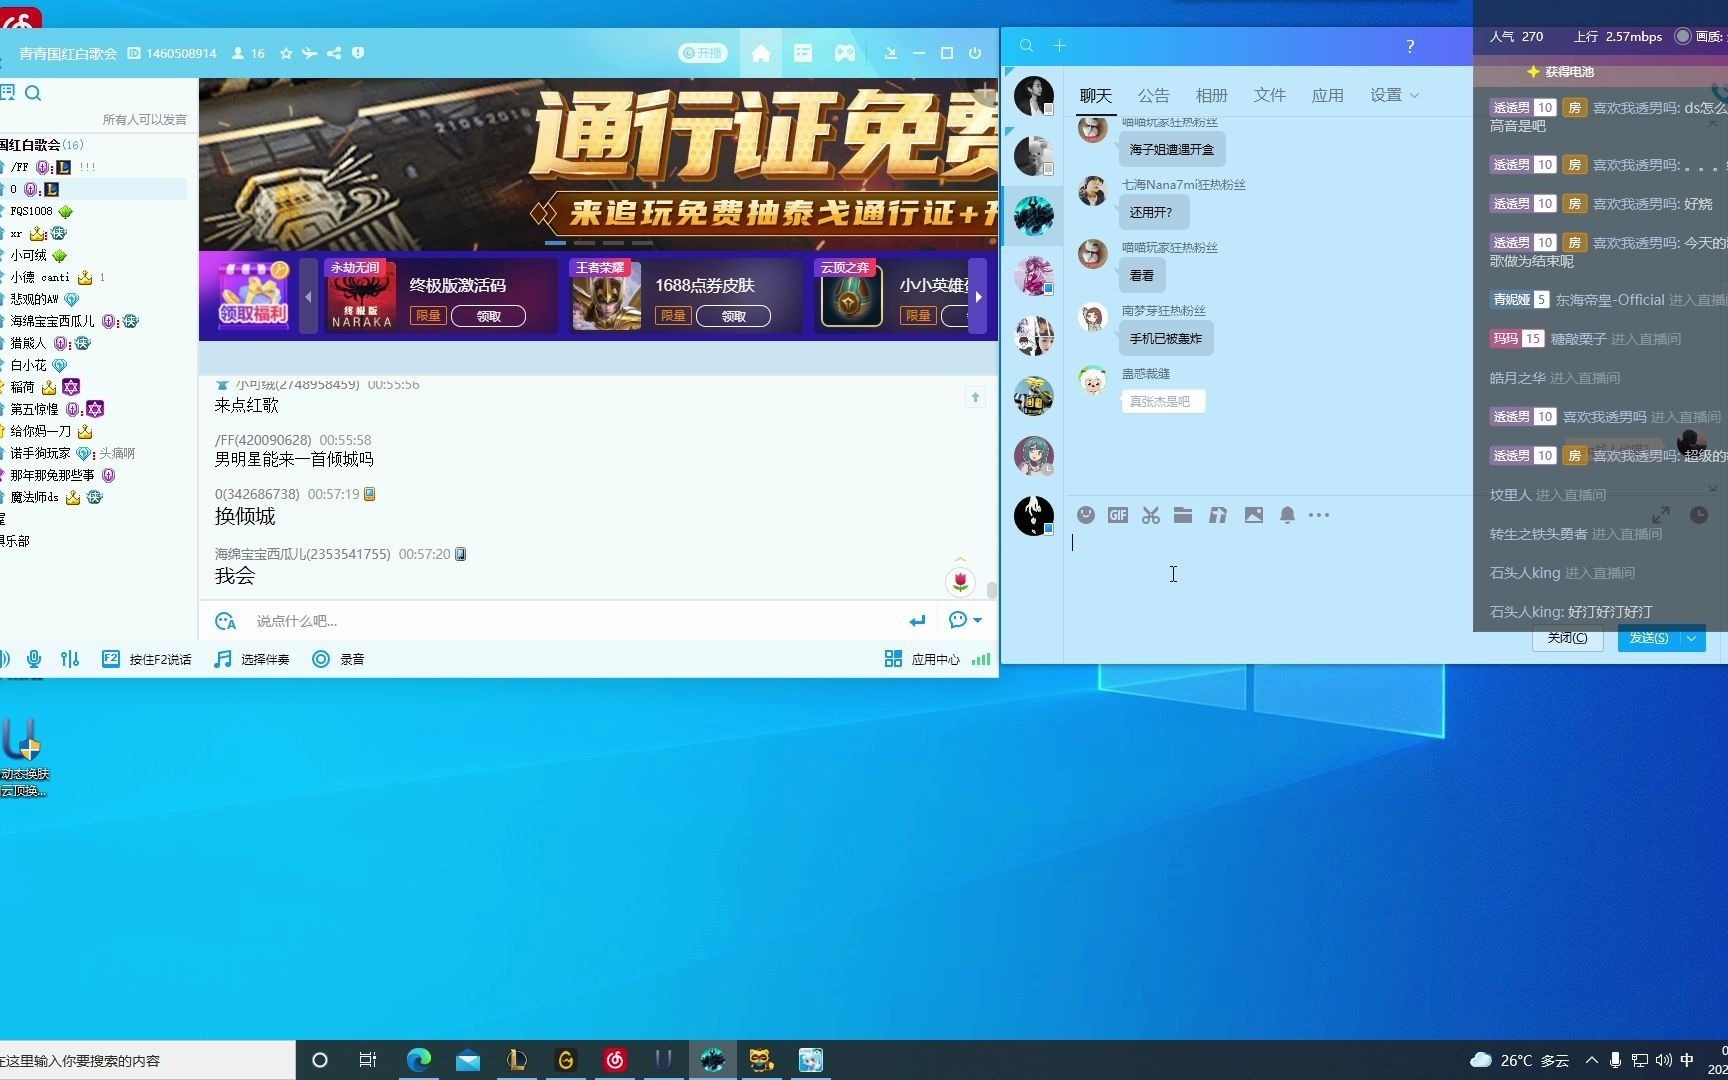Screen dimensions: 1728x1080
Task: Click the folder send-file icon
Action: (1183, 515)
